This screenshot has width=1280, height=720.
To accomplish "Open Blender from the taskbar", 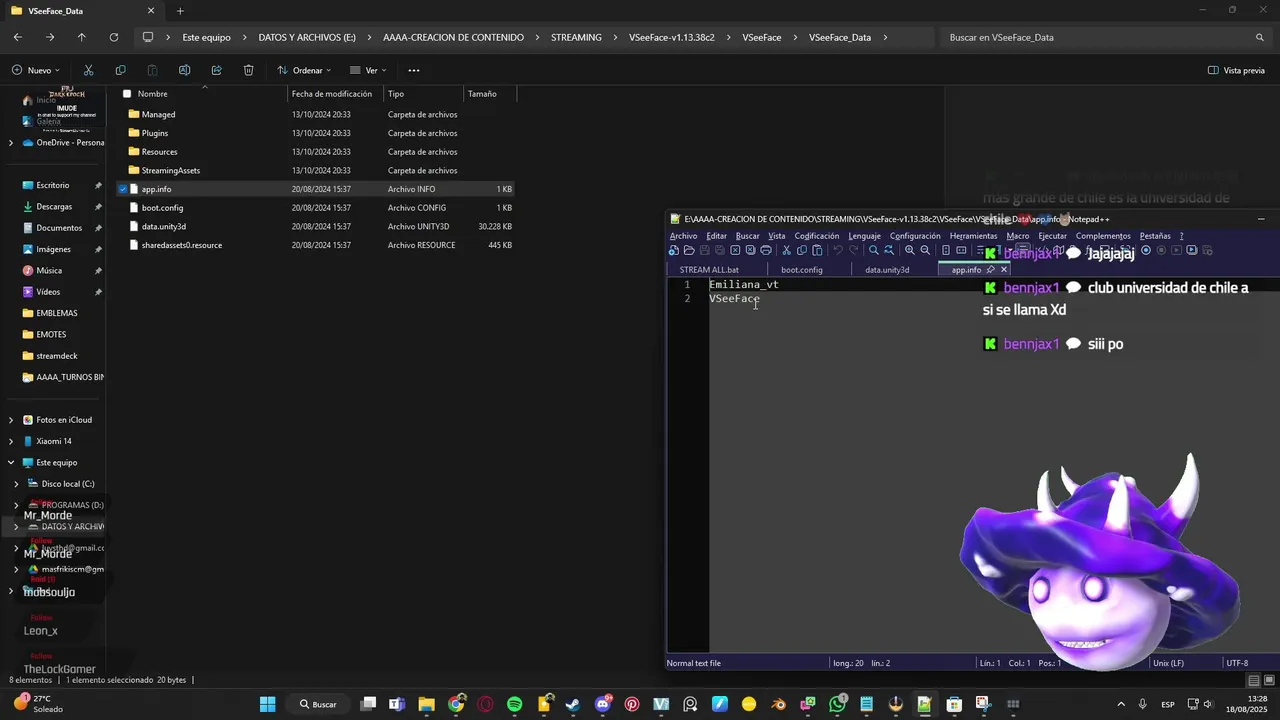I will pos(779,704).
